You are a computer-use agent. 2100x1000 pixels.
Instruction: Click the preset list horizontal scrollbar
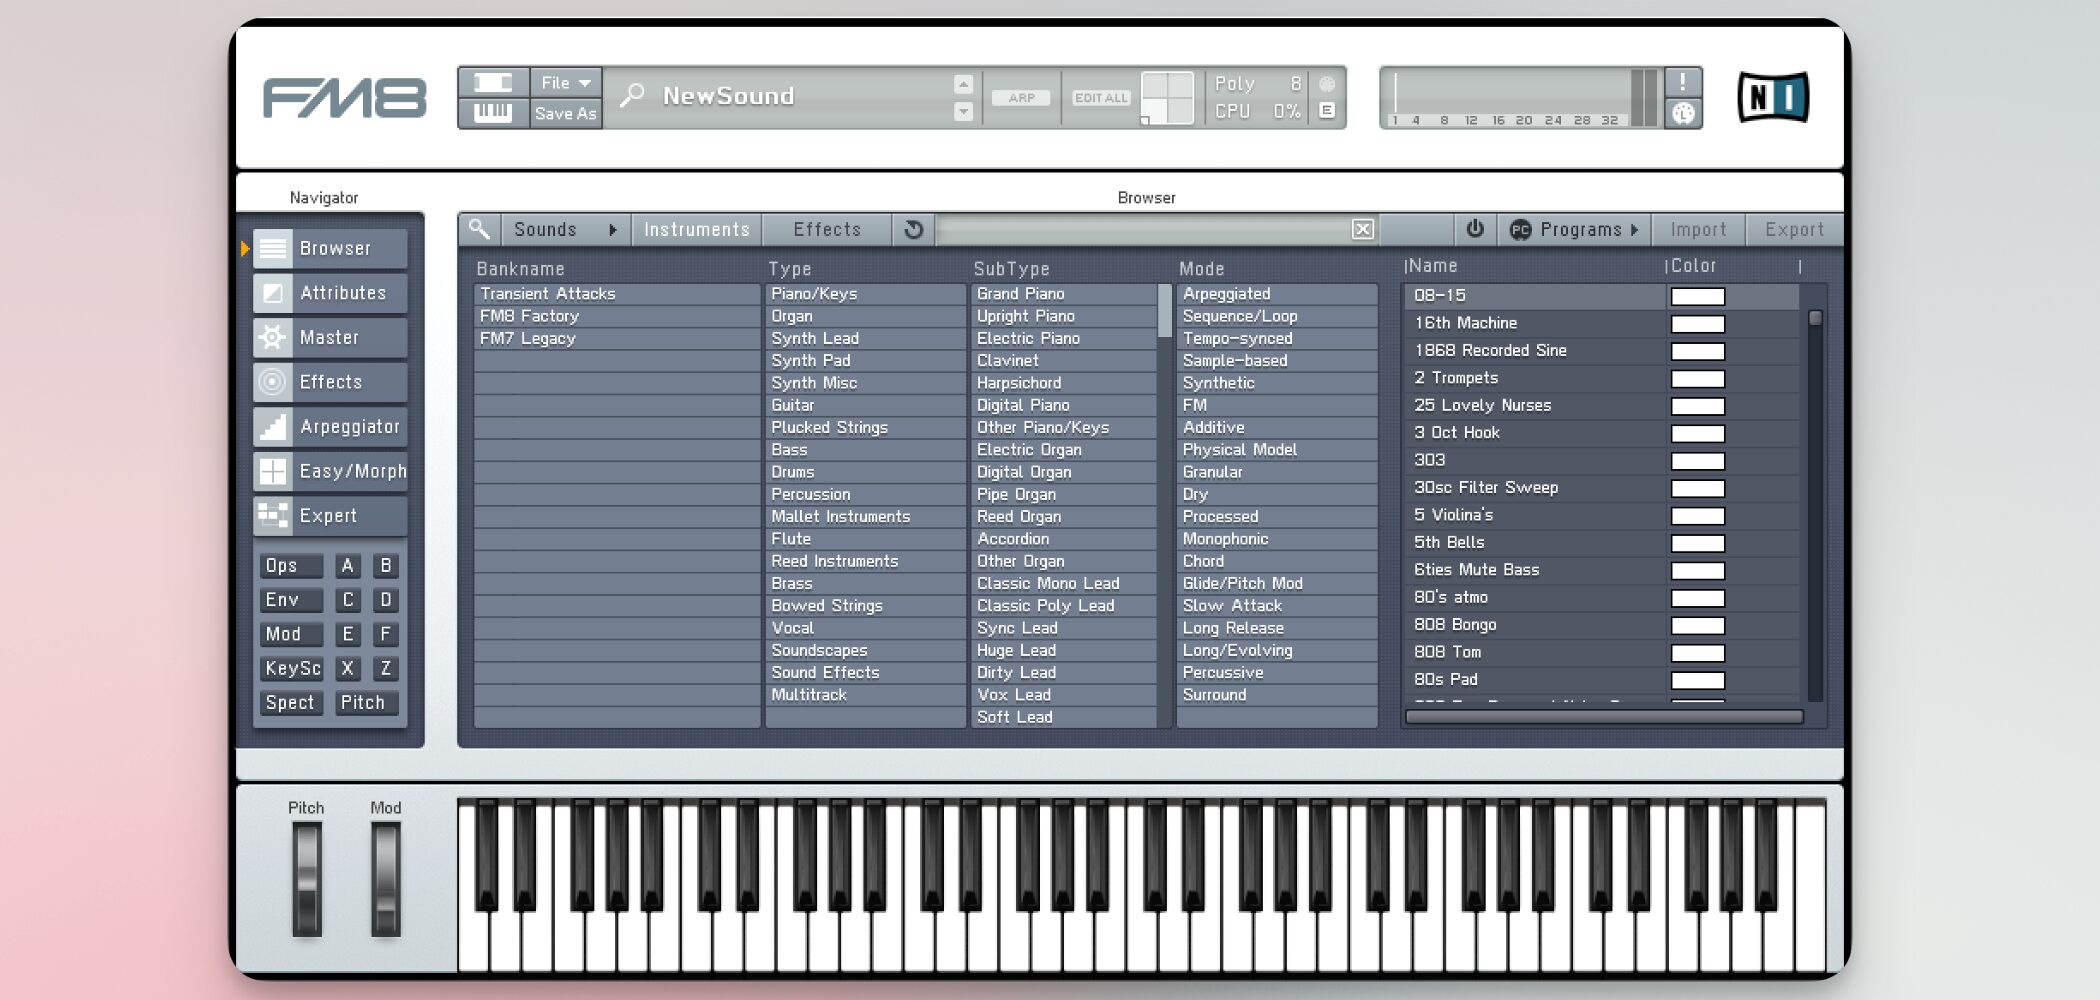[x=1604, y=717]
